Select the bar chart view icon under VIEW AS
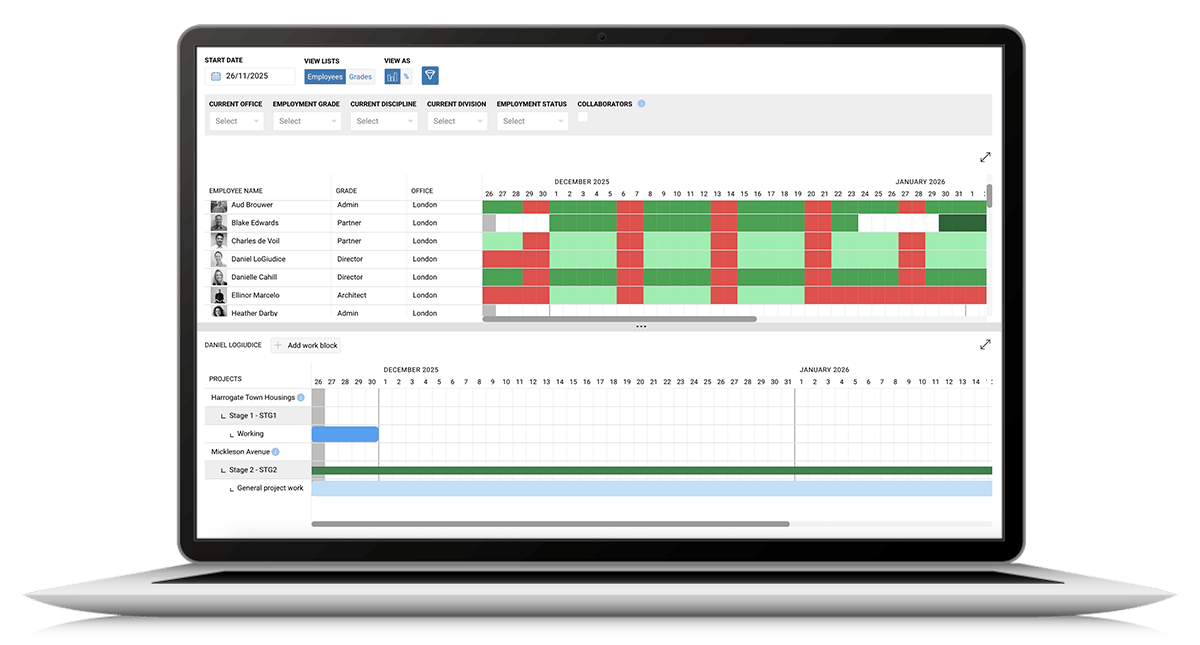This screenshot has height=645, width=1200. [x=391, y=76]
